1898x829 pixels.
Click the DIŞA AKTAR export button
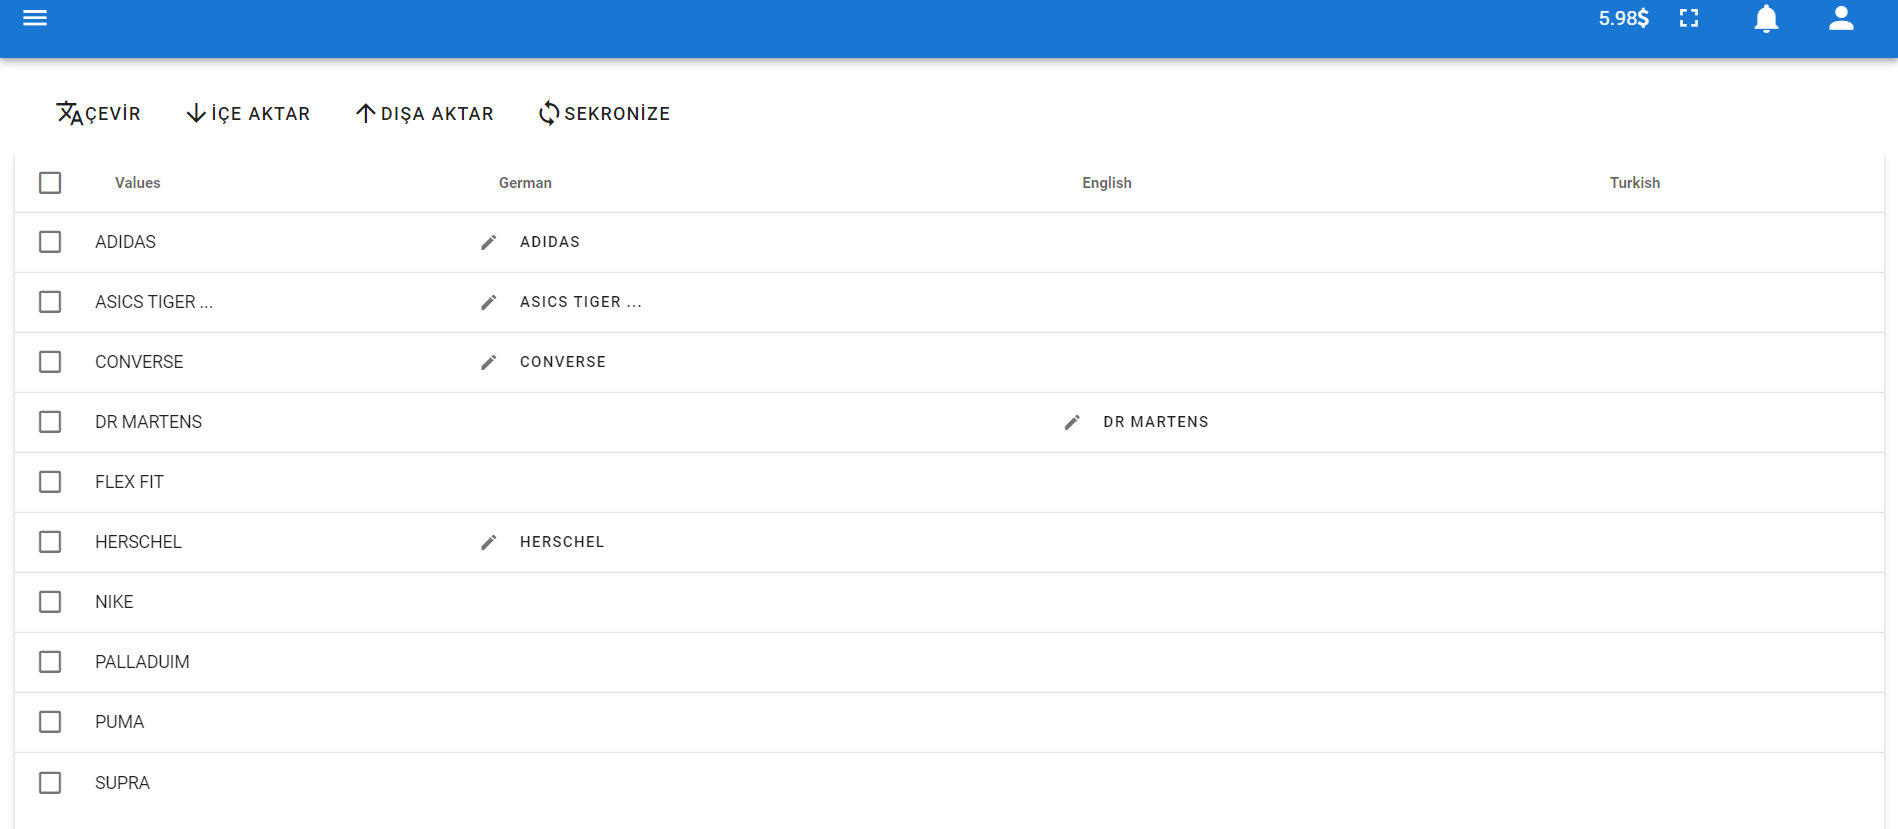[x=425, y=114]
